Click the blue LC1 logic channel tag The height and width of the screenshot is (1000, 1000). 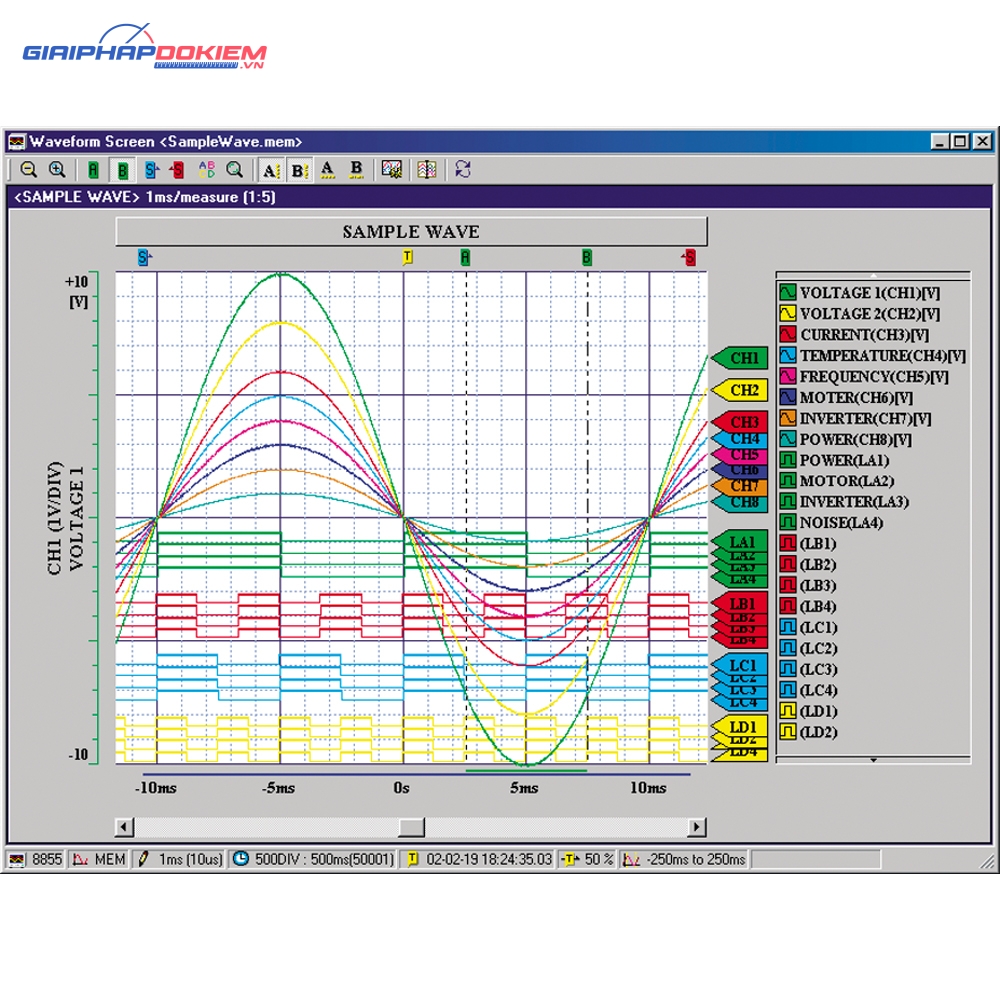pos(740,665)
